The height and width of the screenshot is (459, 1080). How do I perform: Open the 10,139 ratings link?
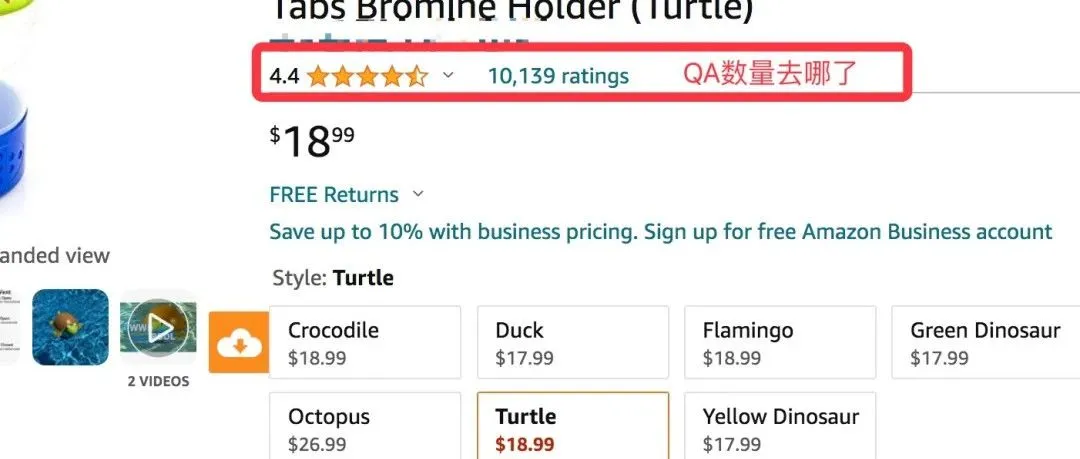click(x=559, y=76)
